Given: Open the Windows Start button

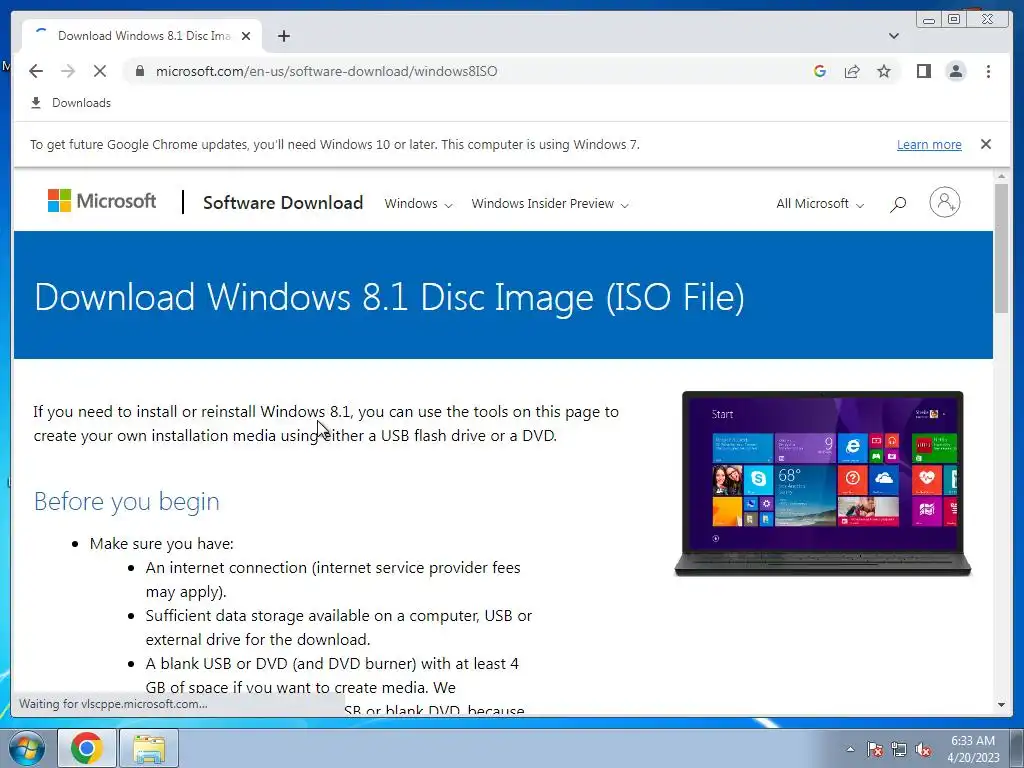Looking at the screenshot, I should pyautogui.click(x=26, y=748).
